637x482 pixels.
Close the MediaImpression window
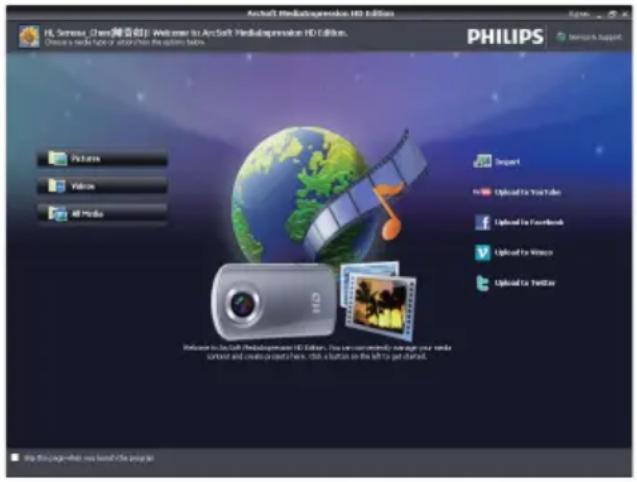624,15
